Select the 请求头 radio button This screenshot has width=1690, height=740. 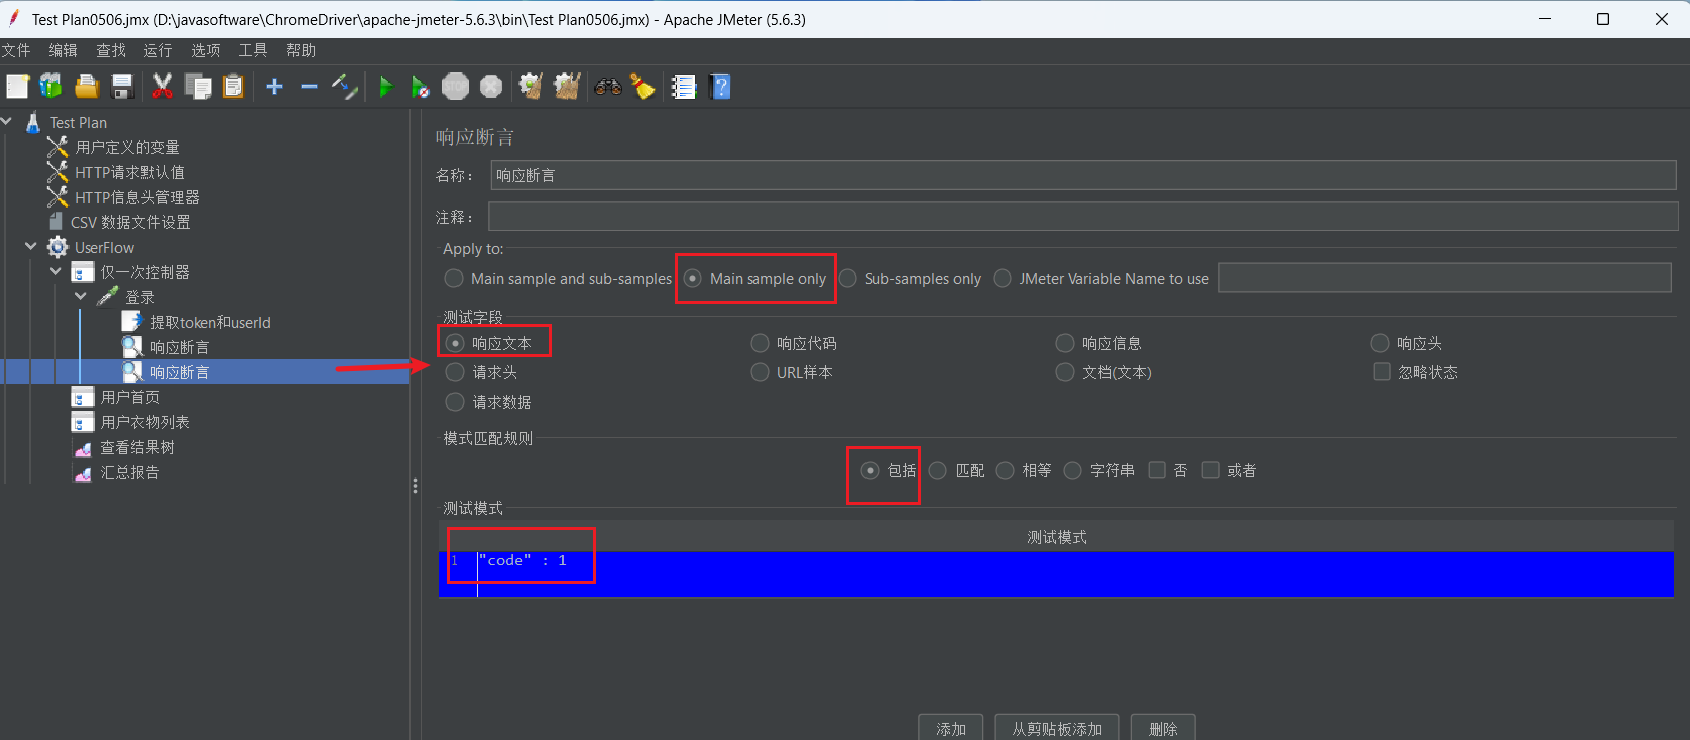tap(455, 372)
